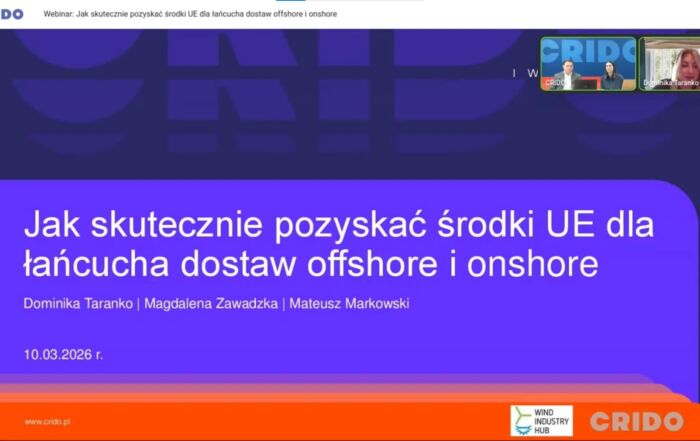Click the Dominika Taranko name label on video
Screen dimensions: 700x441
pyautogui.click(x=670, y=83)
